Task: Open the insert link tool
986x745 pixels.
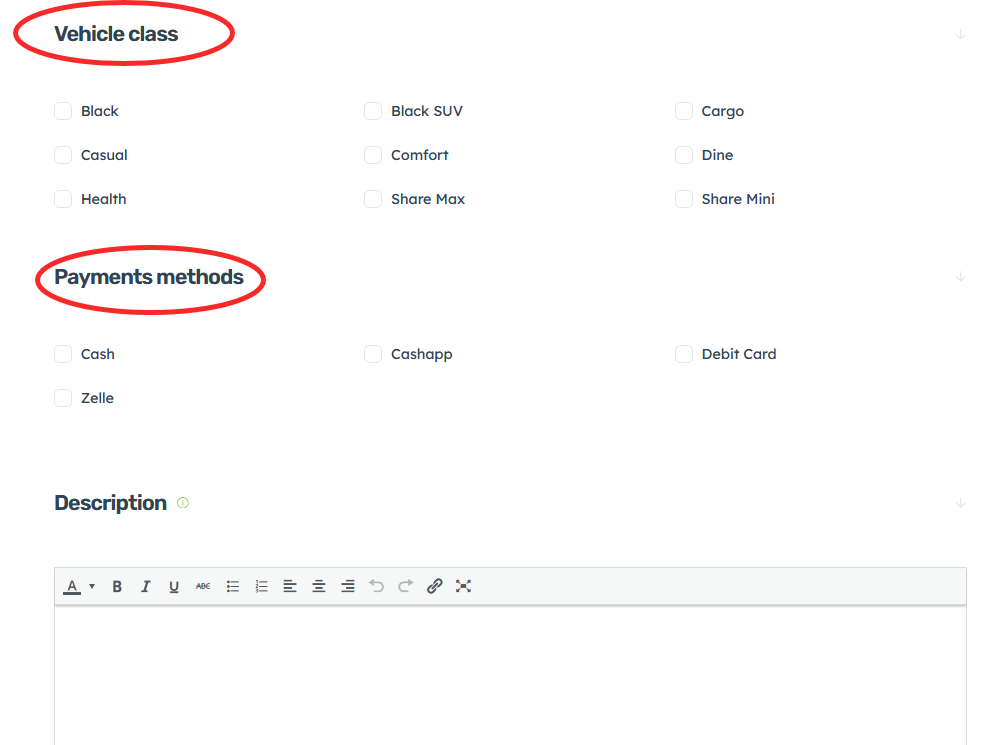Action: (434, 587)
